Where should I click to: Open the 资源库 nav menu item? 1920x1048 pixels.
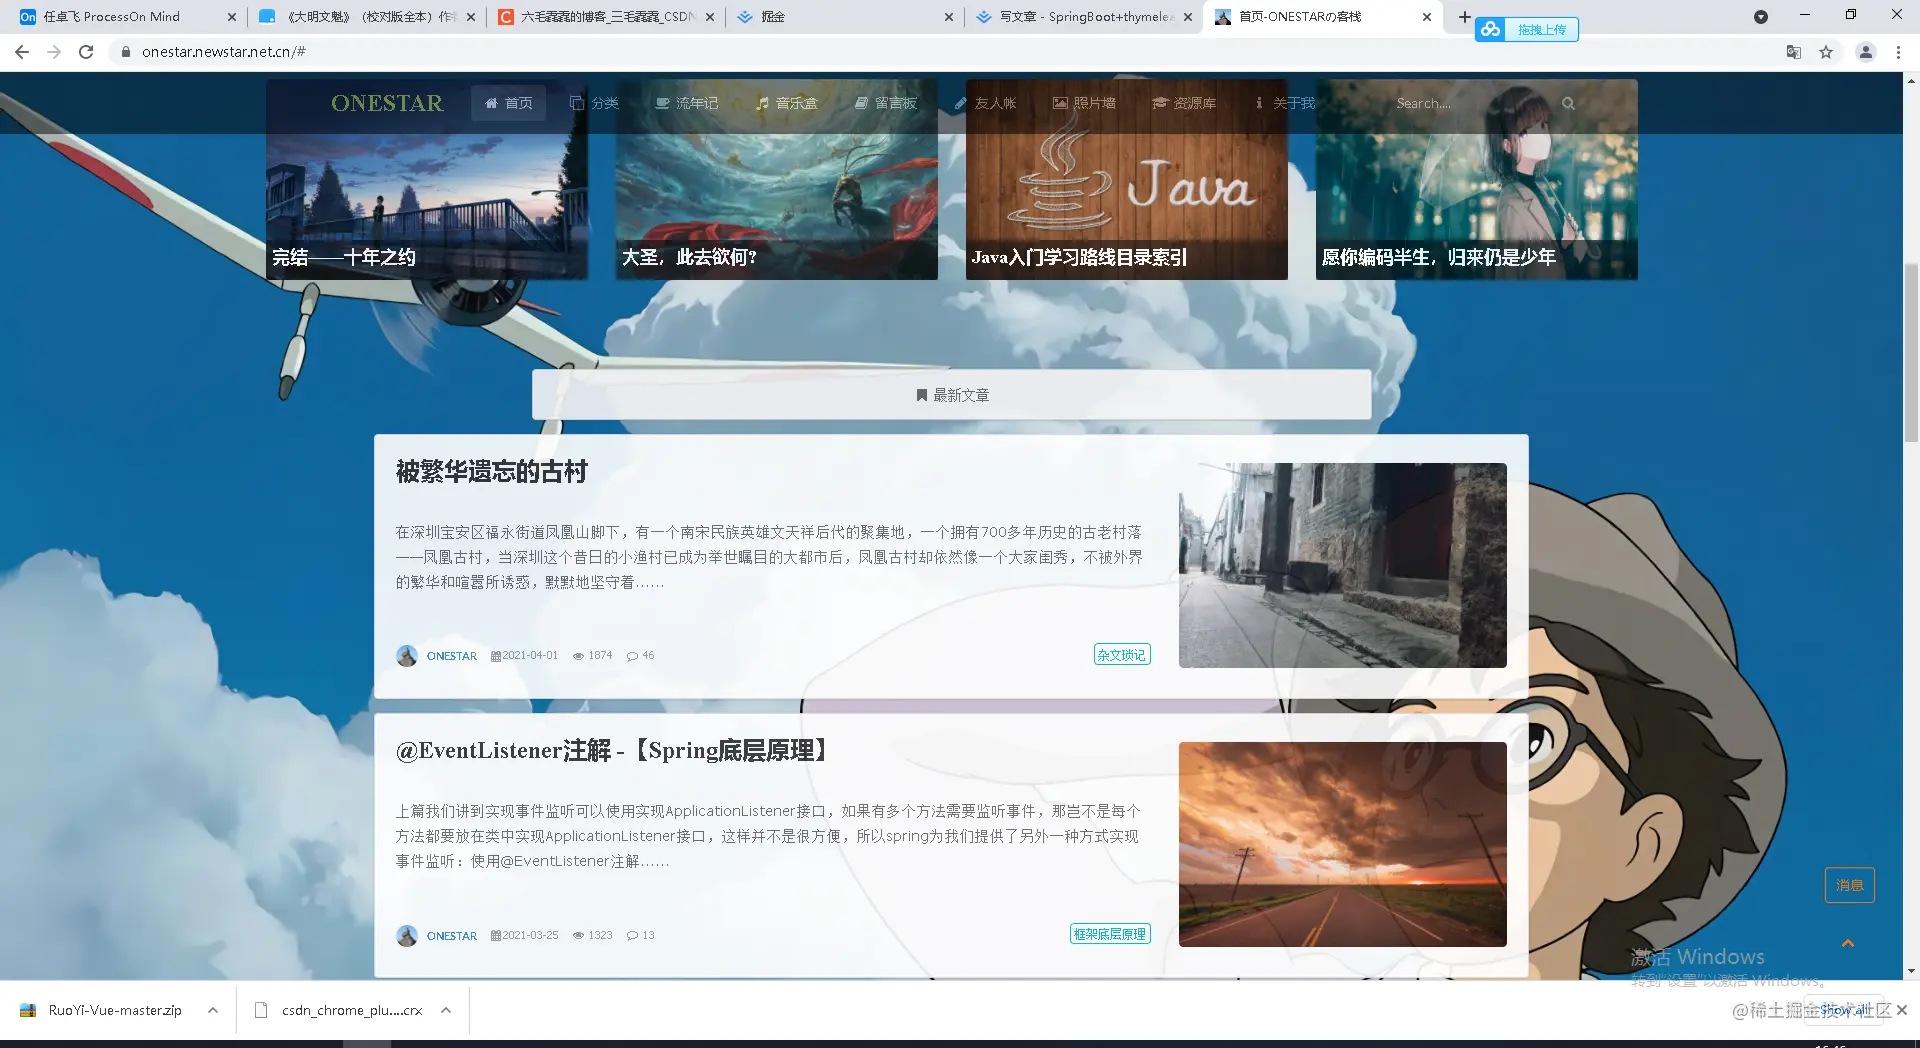tap(1184, 103)
